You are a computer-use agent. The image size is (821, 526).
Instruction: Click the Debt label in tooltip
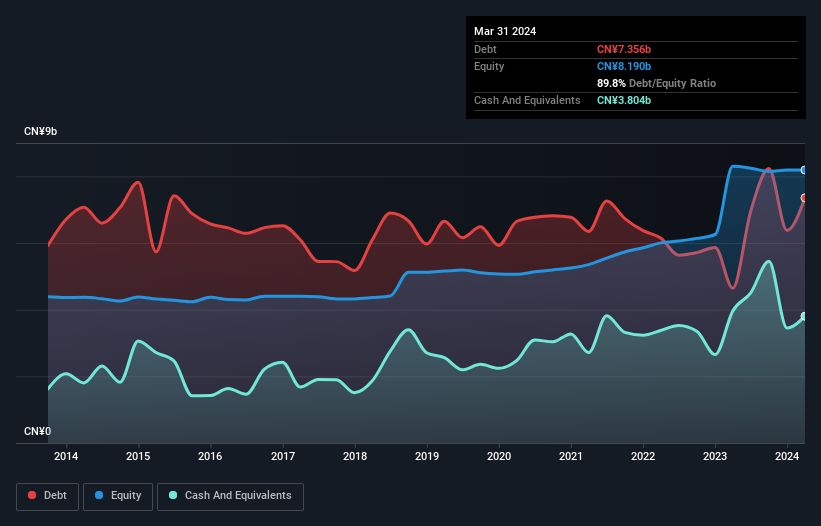pos(485,49)
